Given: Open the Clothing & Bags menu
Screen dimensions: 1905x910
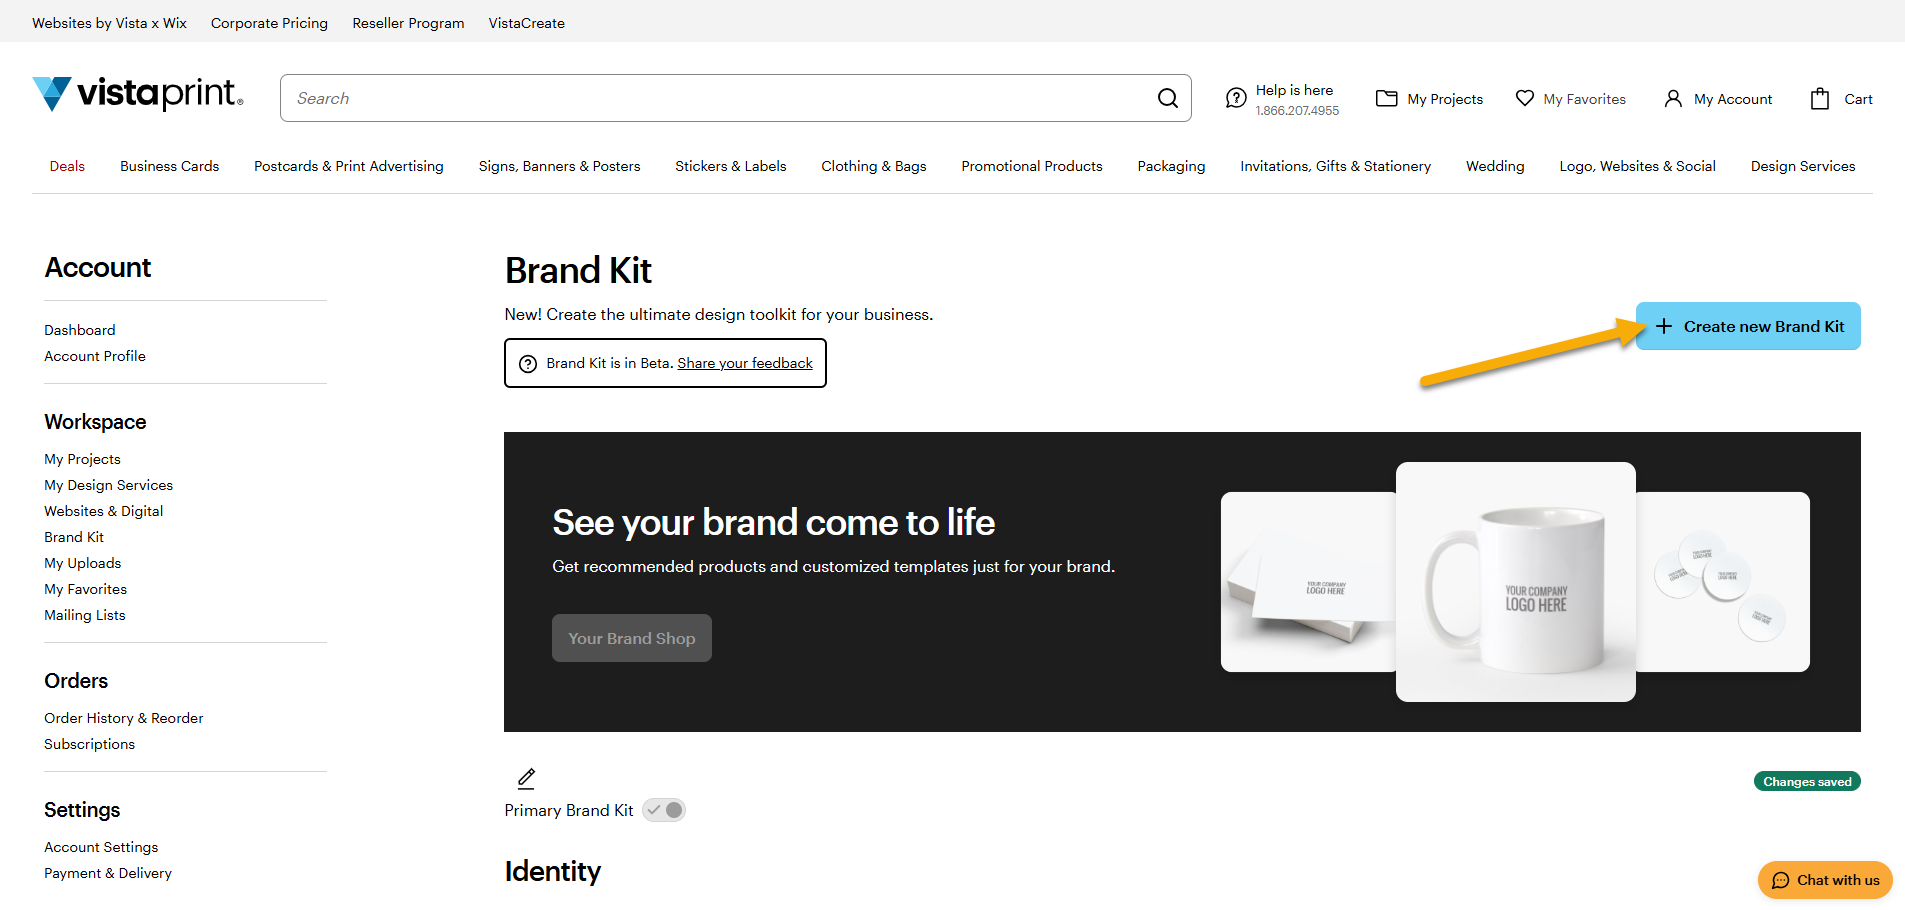Looking at the screenshot, I should pos(874,166).
